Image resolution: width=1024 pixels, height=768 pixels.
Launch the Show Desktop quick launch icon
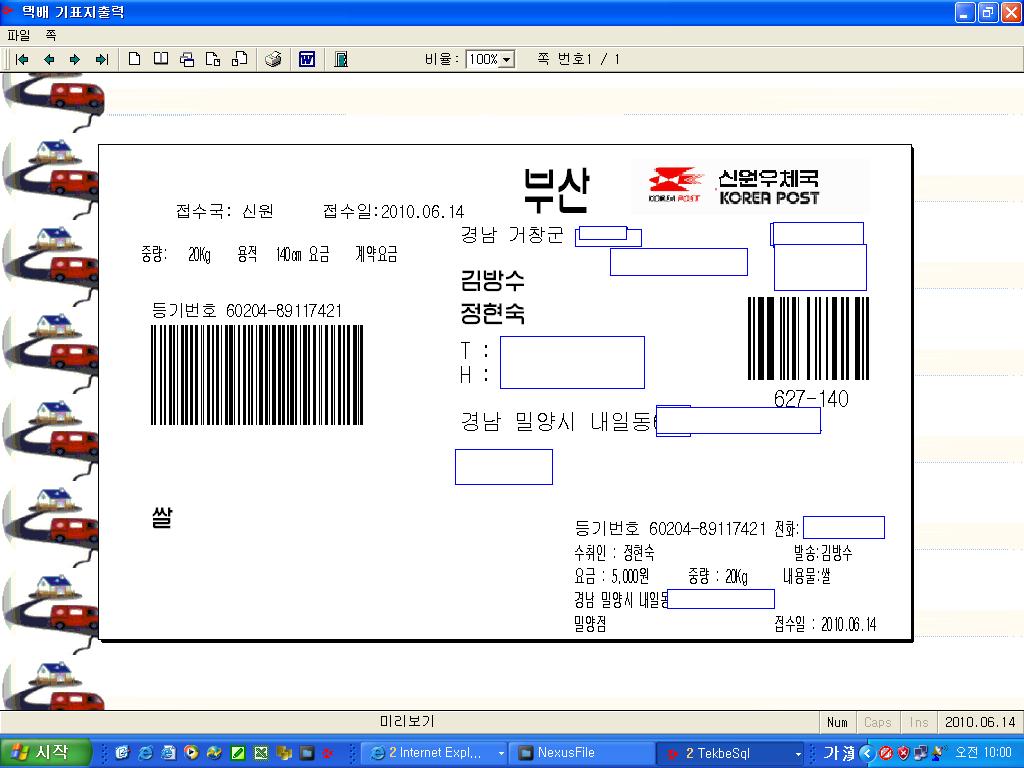click(x=122, y=753)
